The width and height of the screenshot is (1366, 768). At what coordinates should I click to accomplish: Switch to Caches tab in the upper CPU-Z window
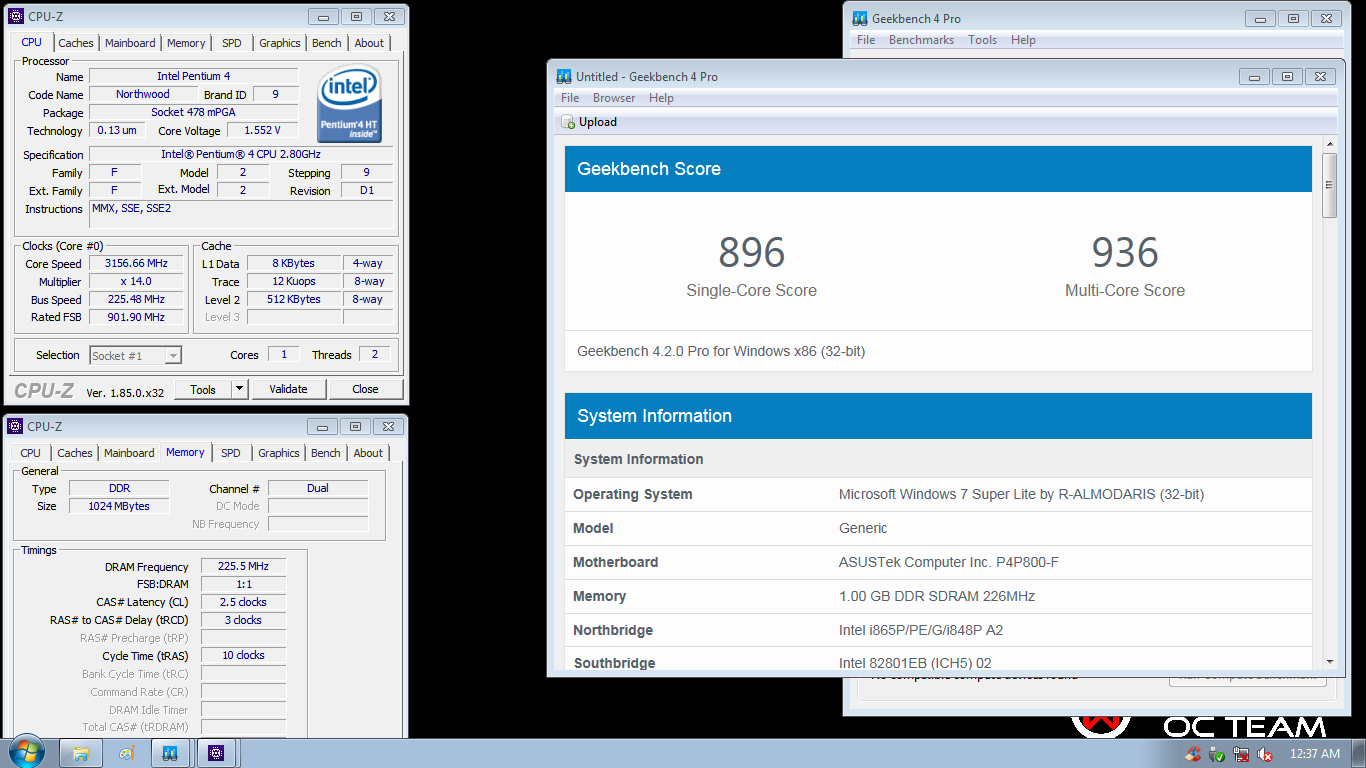(75, 43)
